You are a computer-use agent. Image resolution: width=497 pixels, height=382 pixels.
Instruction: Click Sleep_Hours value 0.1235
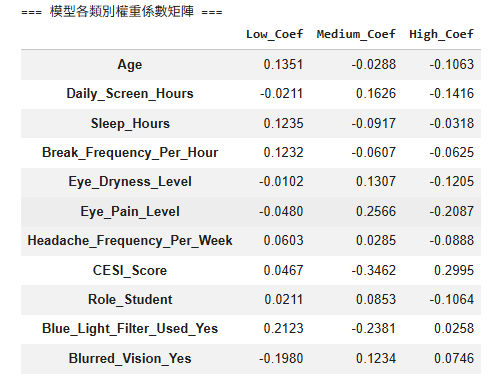283,123
